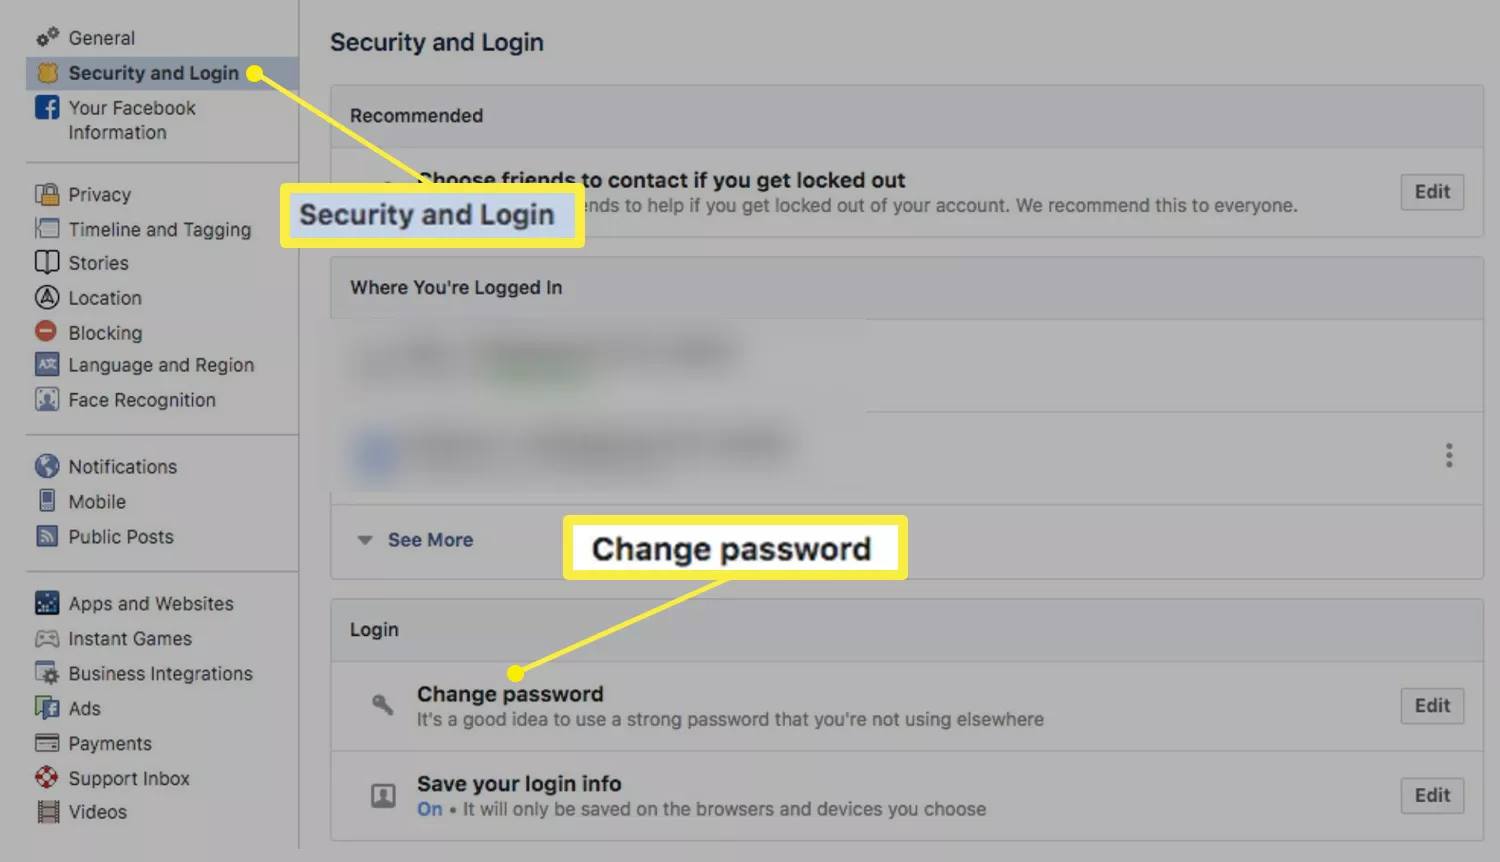The height and width of the screenshot is (862, 1500).
Task: Open Apps and Websites settings
Action: coord(150,604)
